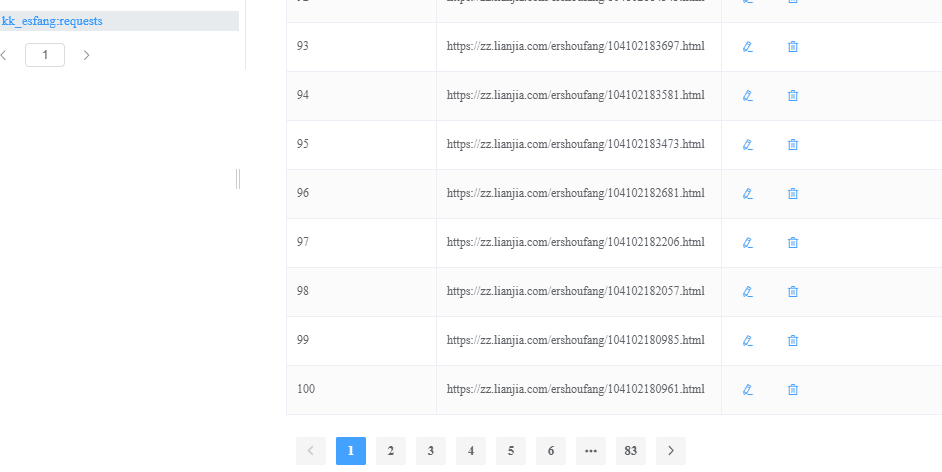The height and width of the screenshot is (472, 942).
Task: Edit row 99's URL entry
Action: point(747,340)
